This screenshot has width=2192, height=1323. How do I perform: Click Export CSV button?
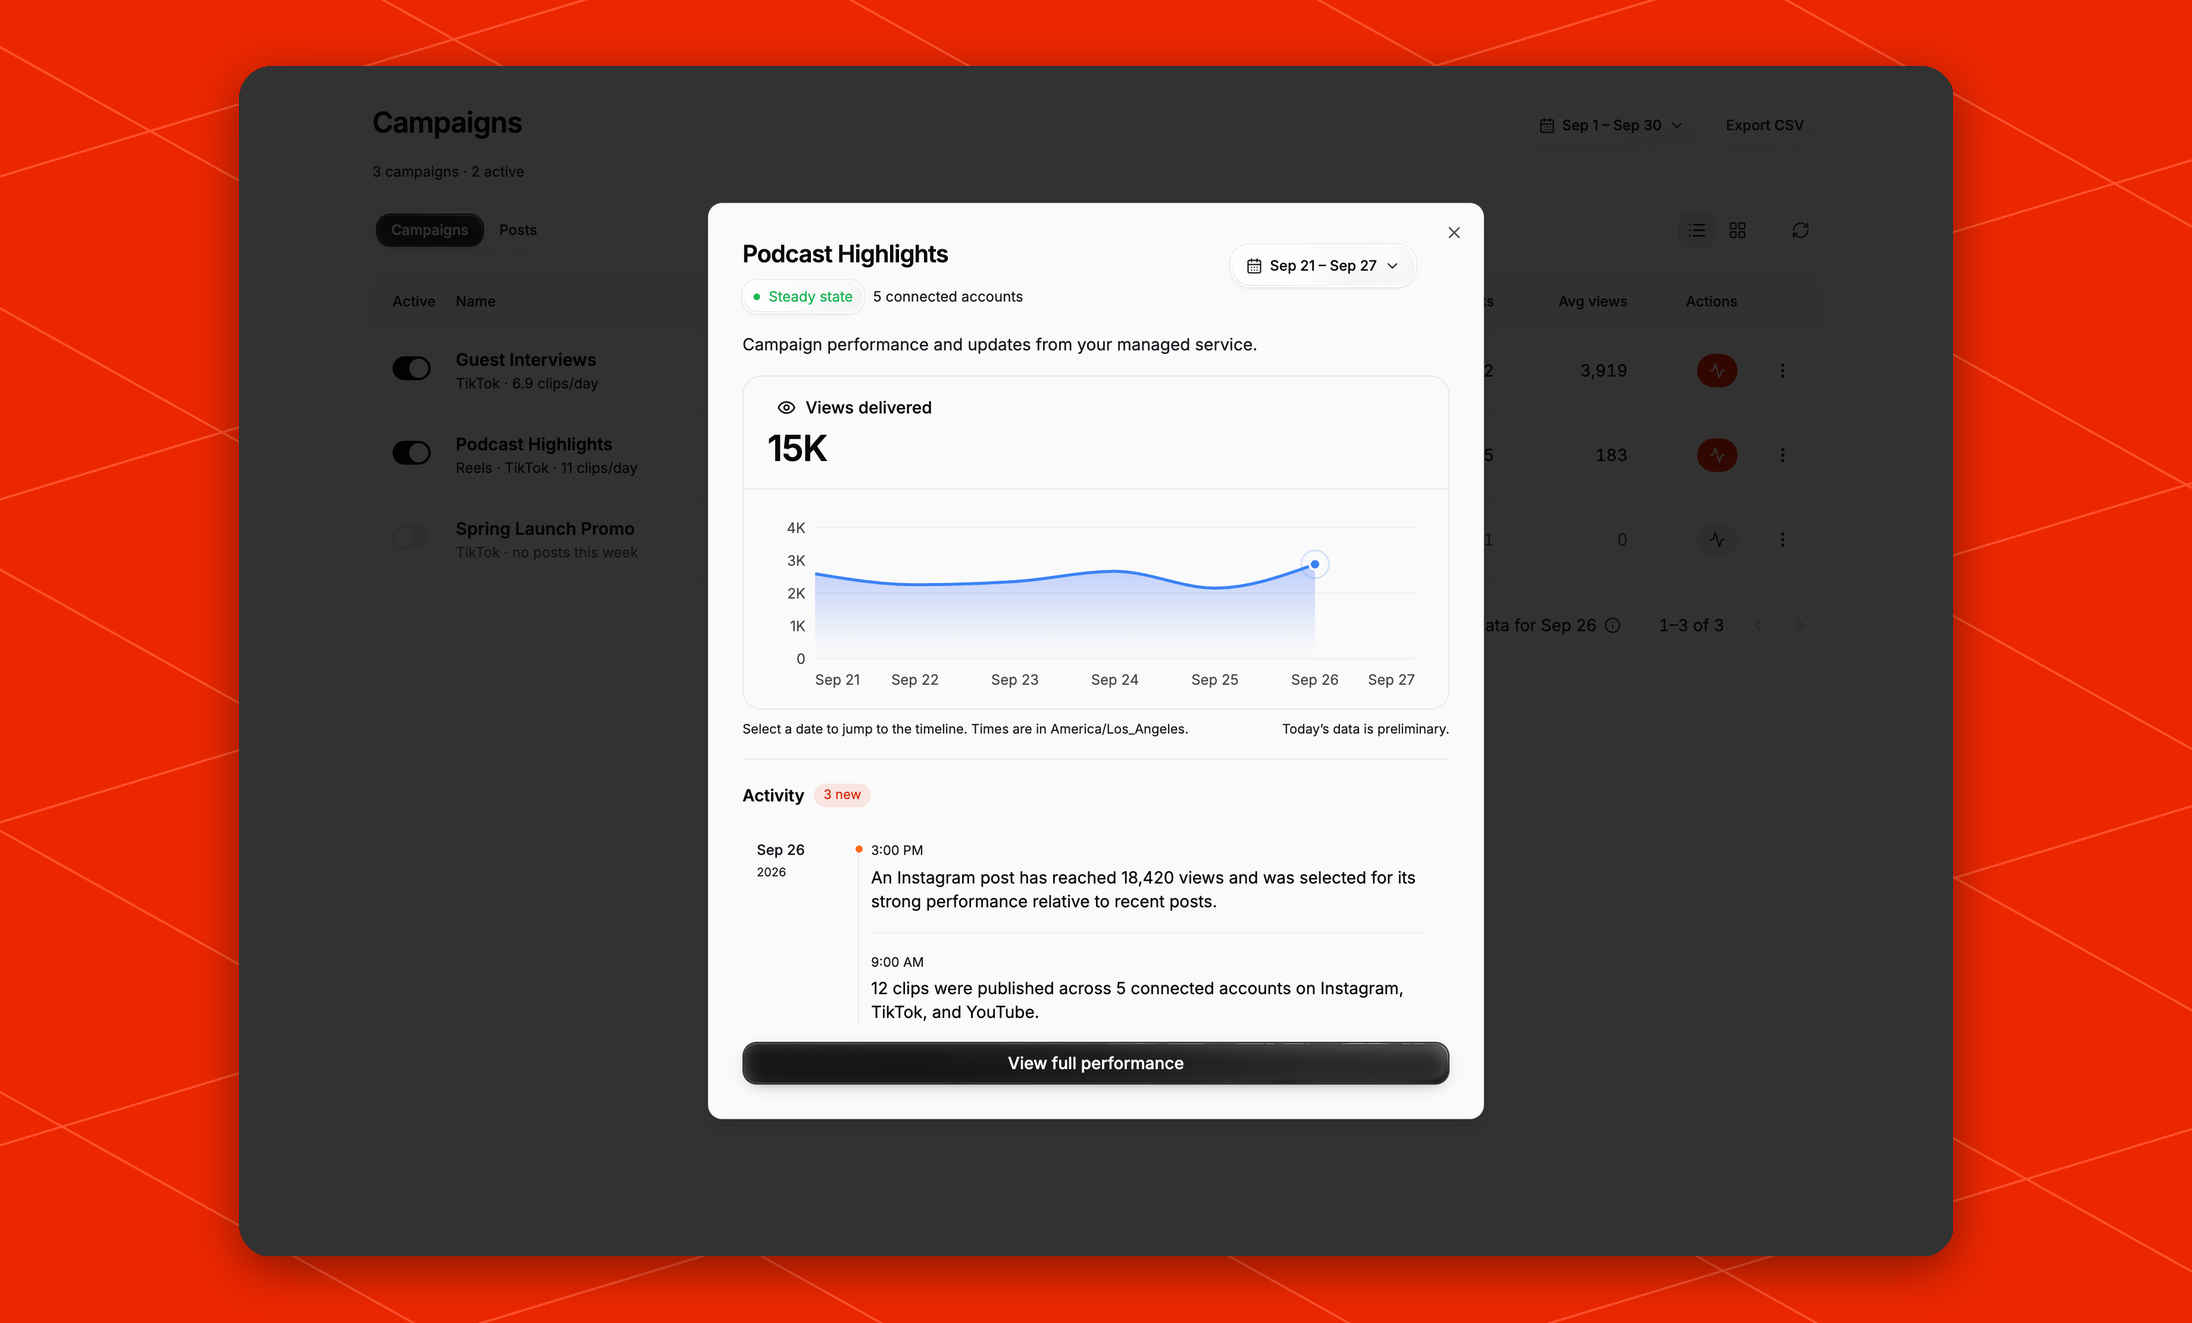tap(1764, 125)
